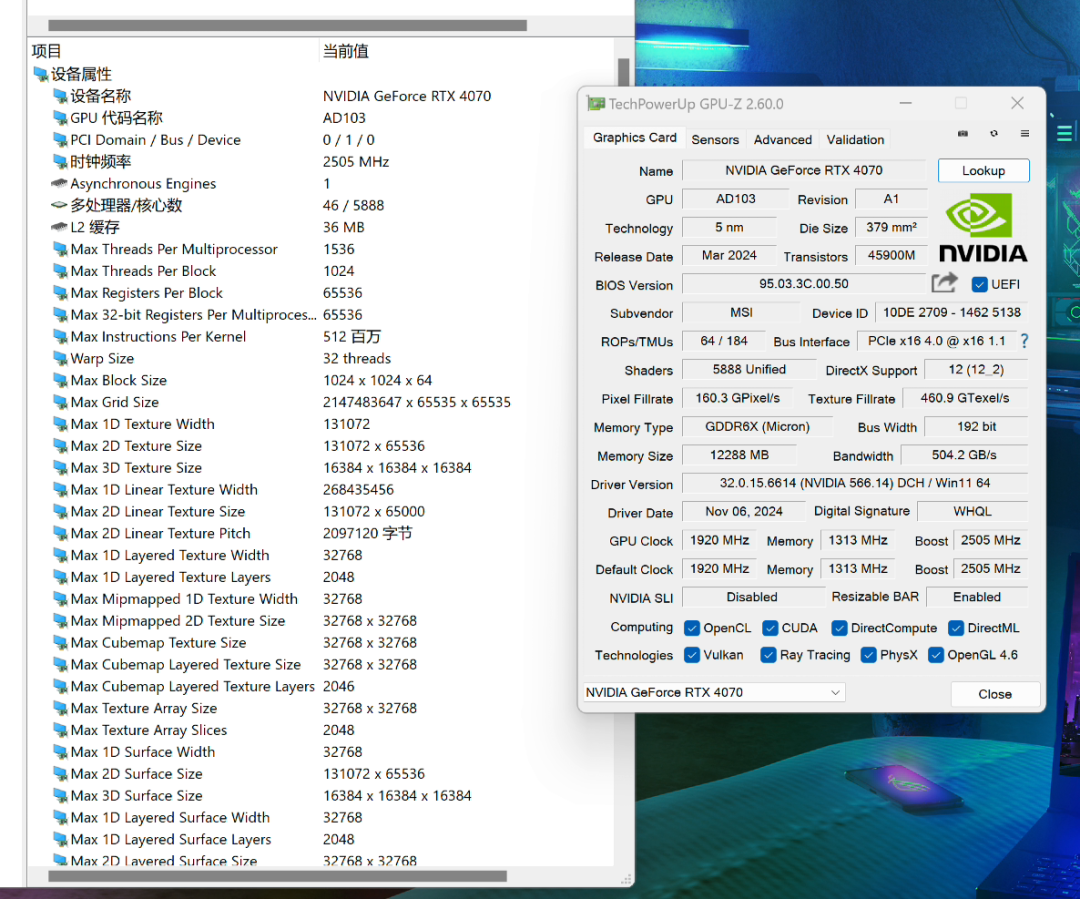Close the GPU-Z window with X
This screenshot has width=1080, height=899.
tap(1017, 103)
